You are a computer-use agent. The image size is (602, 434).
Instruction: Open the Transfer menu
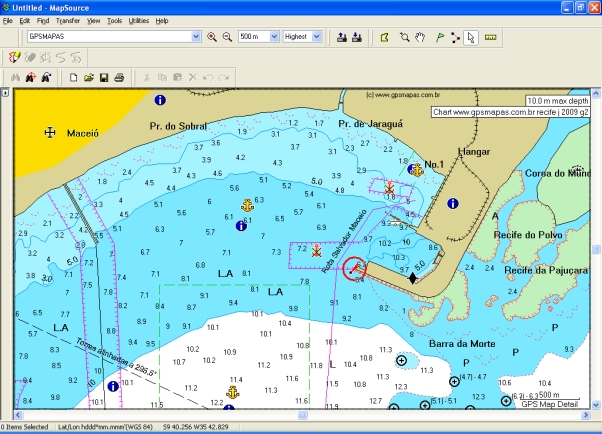68,20
